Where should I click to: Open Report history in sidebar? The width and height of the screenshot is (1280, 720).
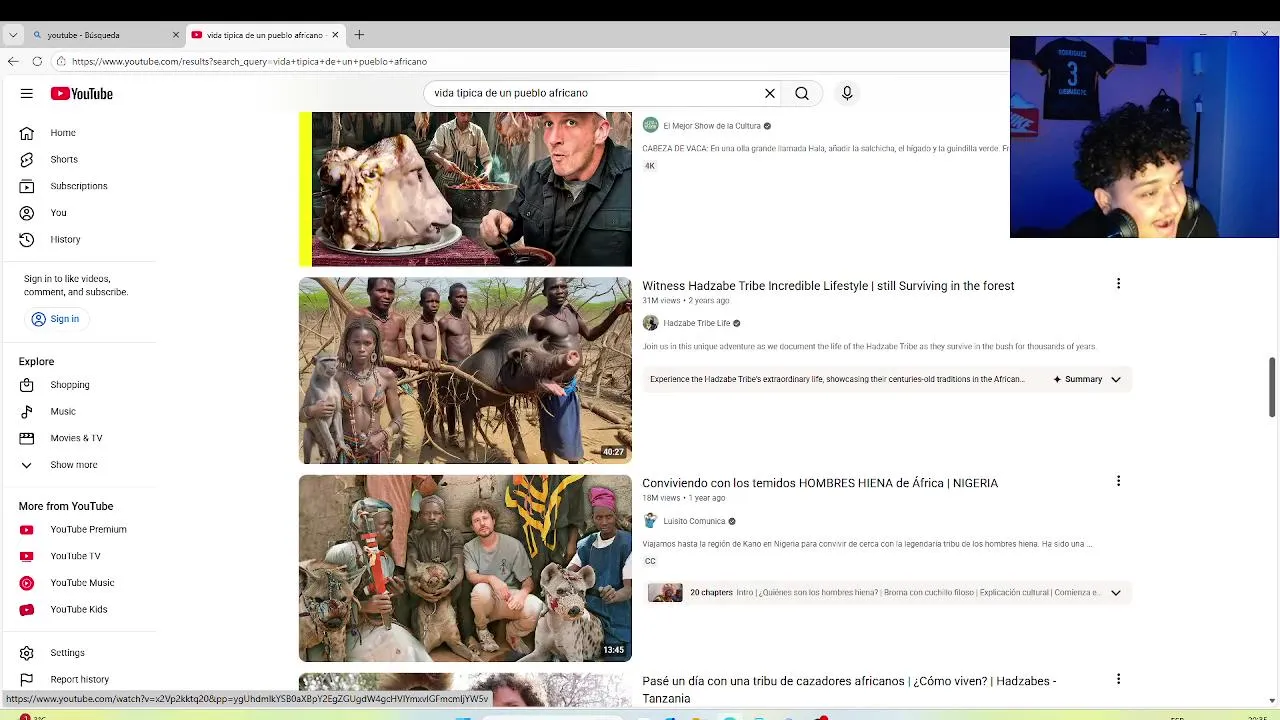click(80, 679)
